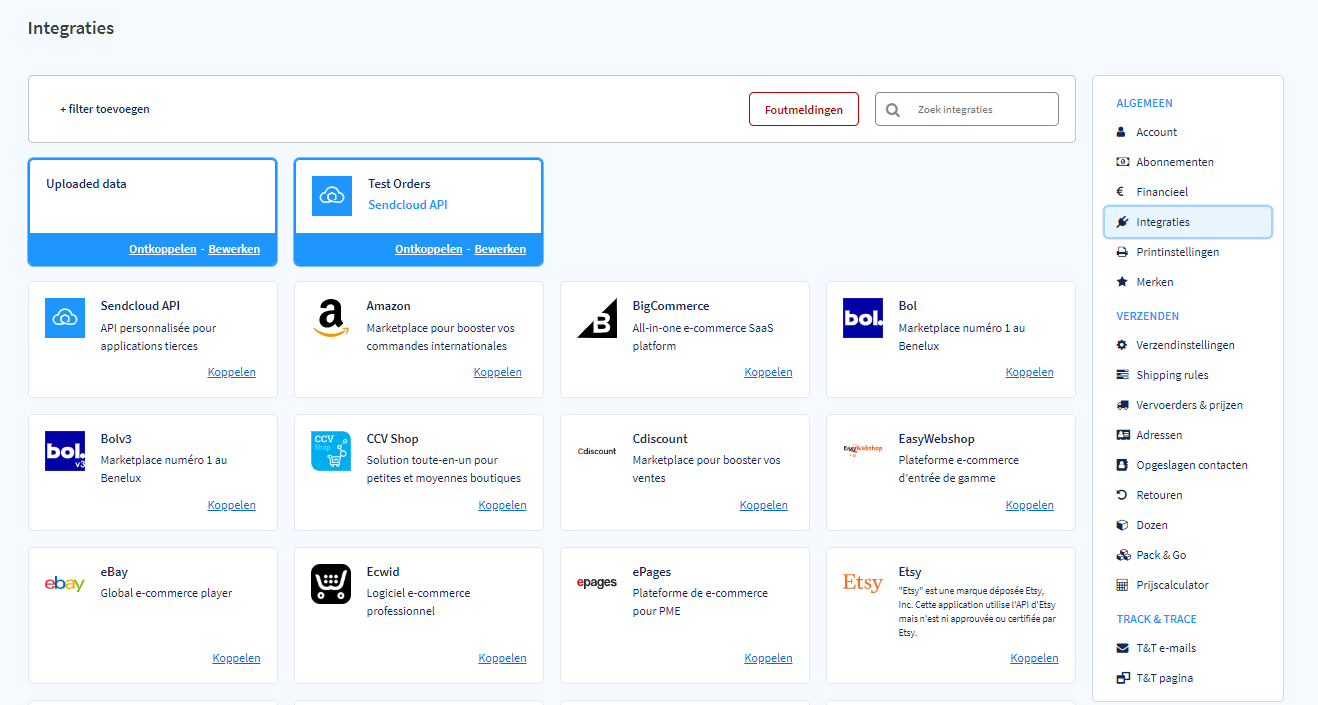Click Koppelen for Bolv3
Screen dimensions: 1318x705
click(x=232, y=505)
